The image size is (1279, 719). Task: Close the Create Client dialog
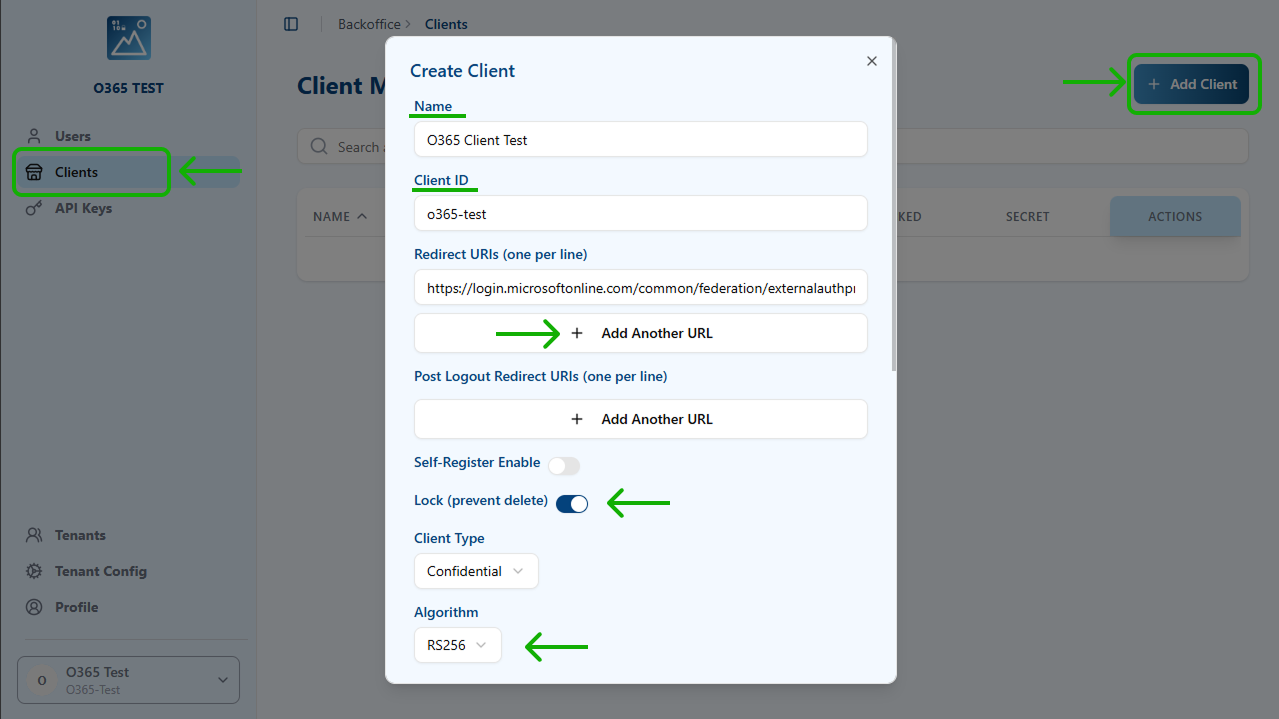[x=872, y=61]
